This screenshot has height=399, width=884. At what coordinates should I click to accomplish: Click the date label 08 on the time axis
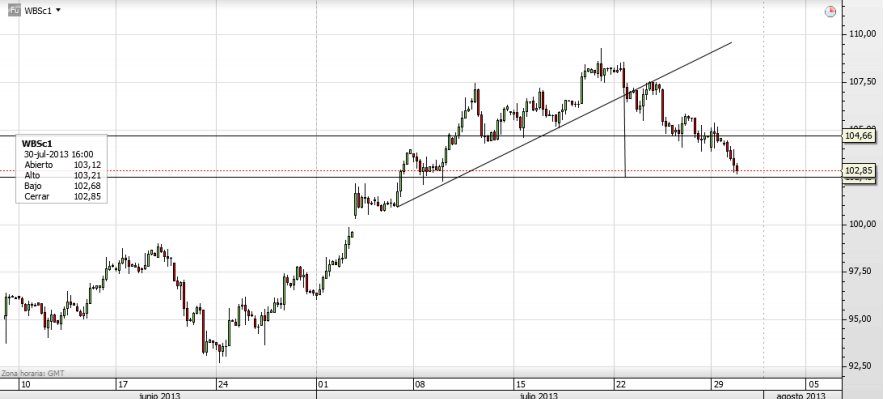coord(419,384)
